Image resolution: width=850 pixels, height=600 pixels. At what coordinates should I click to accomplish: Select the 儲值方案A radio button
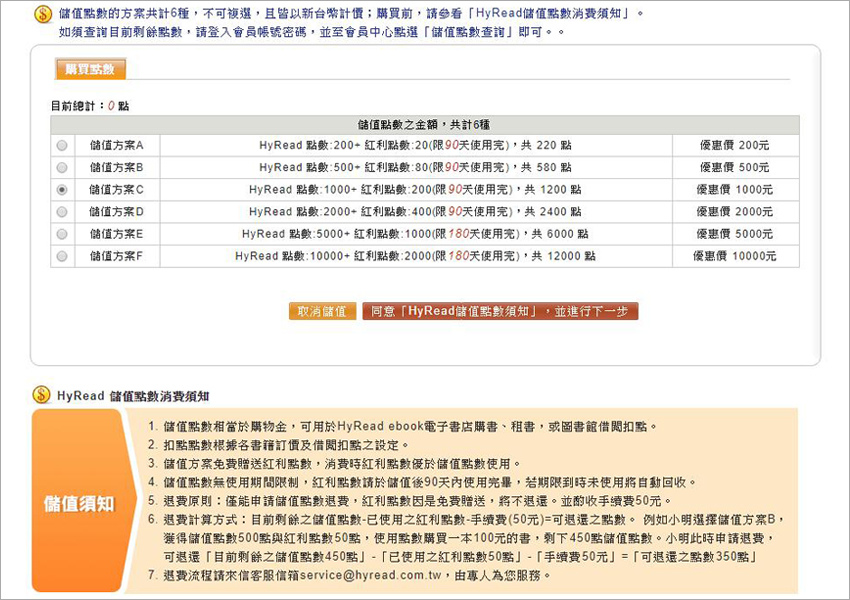pos(62,146)
